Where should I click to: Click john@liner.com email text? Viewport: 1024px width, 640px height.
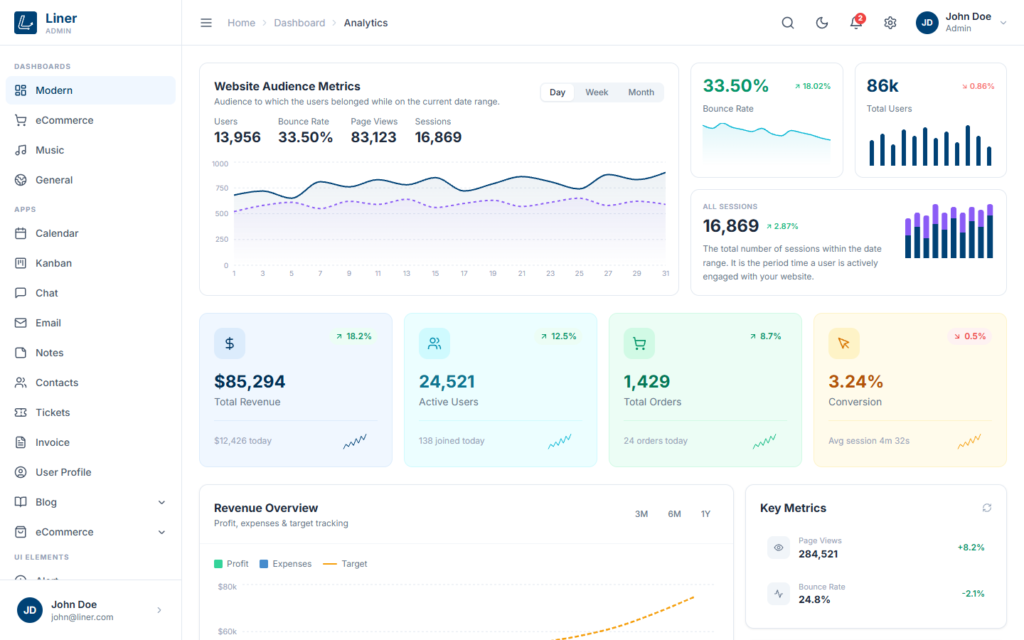[82, 617]
